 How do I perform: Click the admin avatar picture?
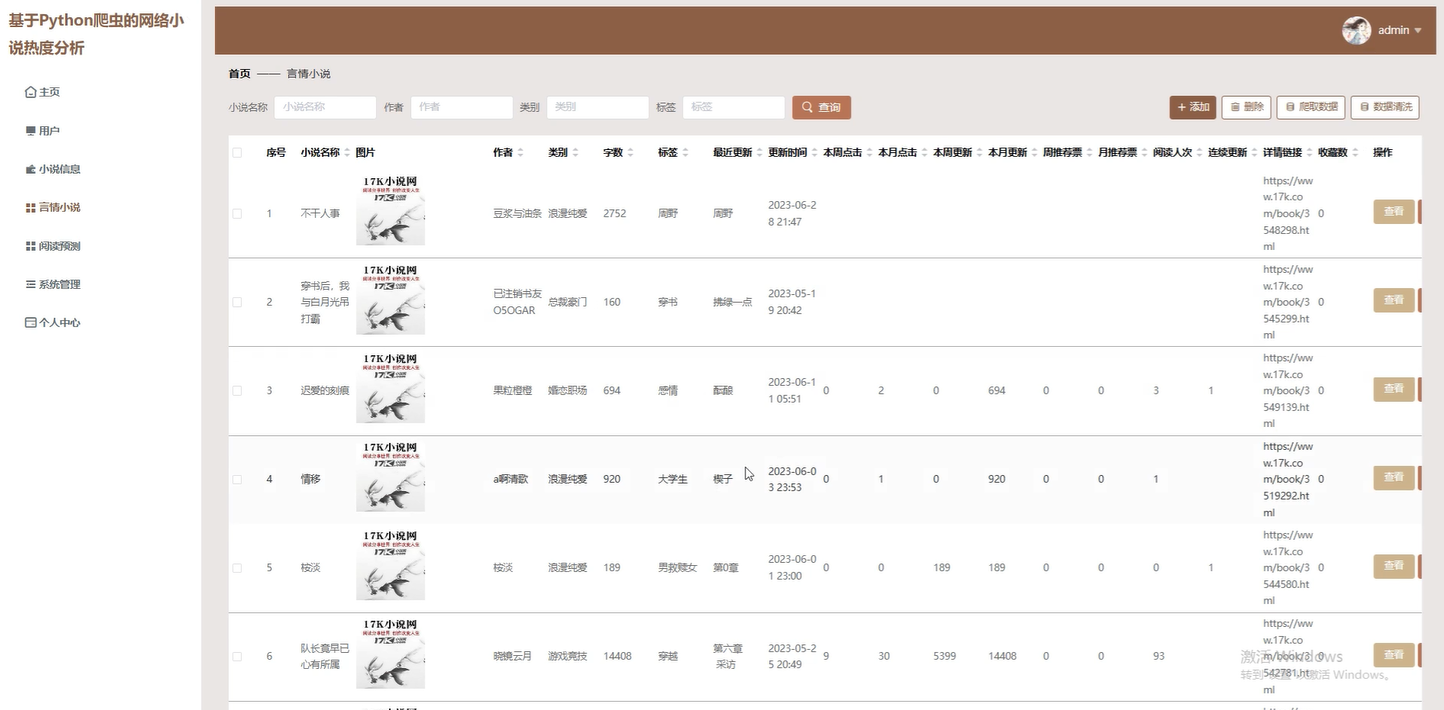1356,30
